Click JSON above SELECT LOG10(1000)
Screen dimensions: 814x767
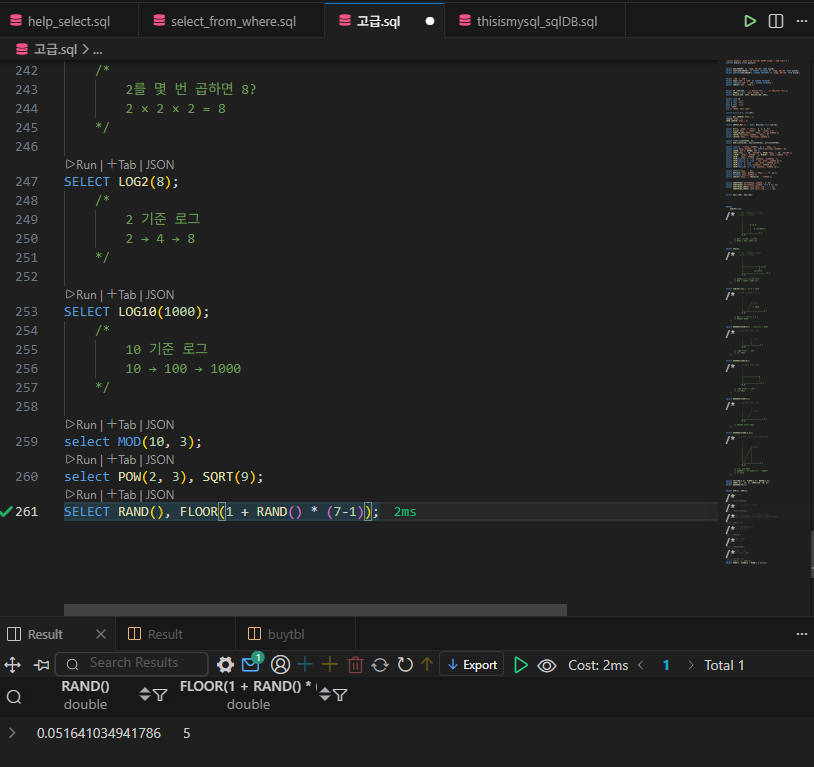[x=159, y=294]
